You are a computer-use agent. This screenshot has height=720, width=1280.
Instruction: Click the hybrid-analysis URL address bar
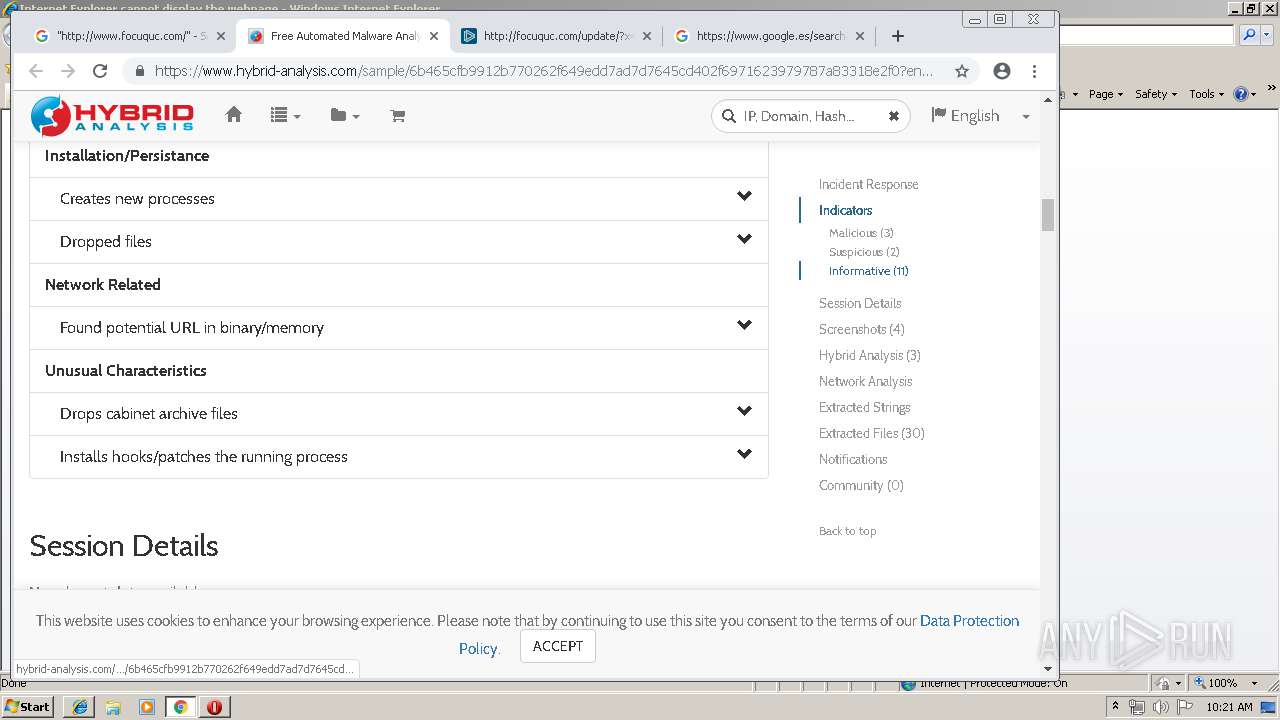point(543,71)
